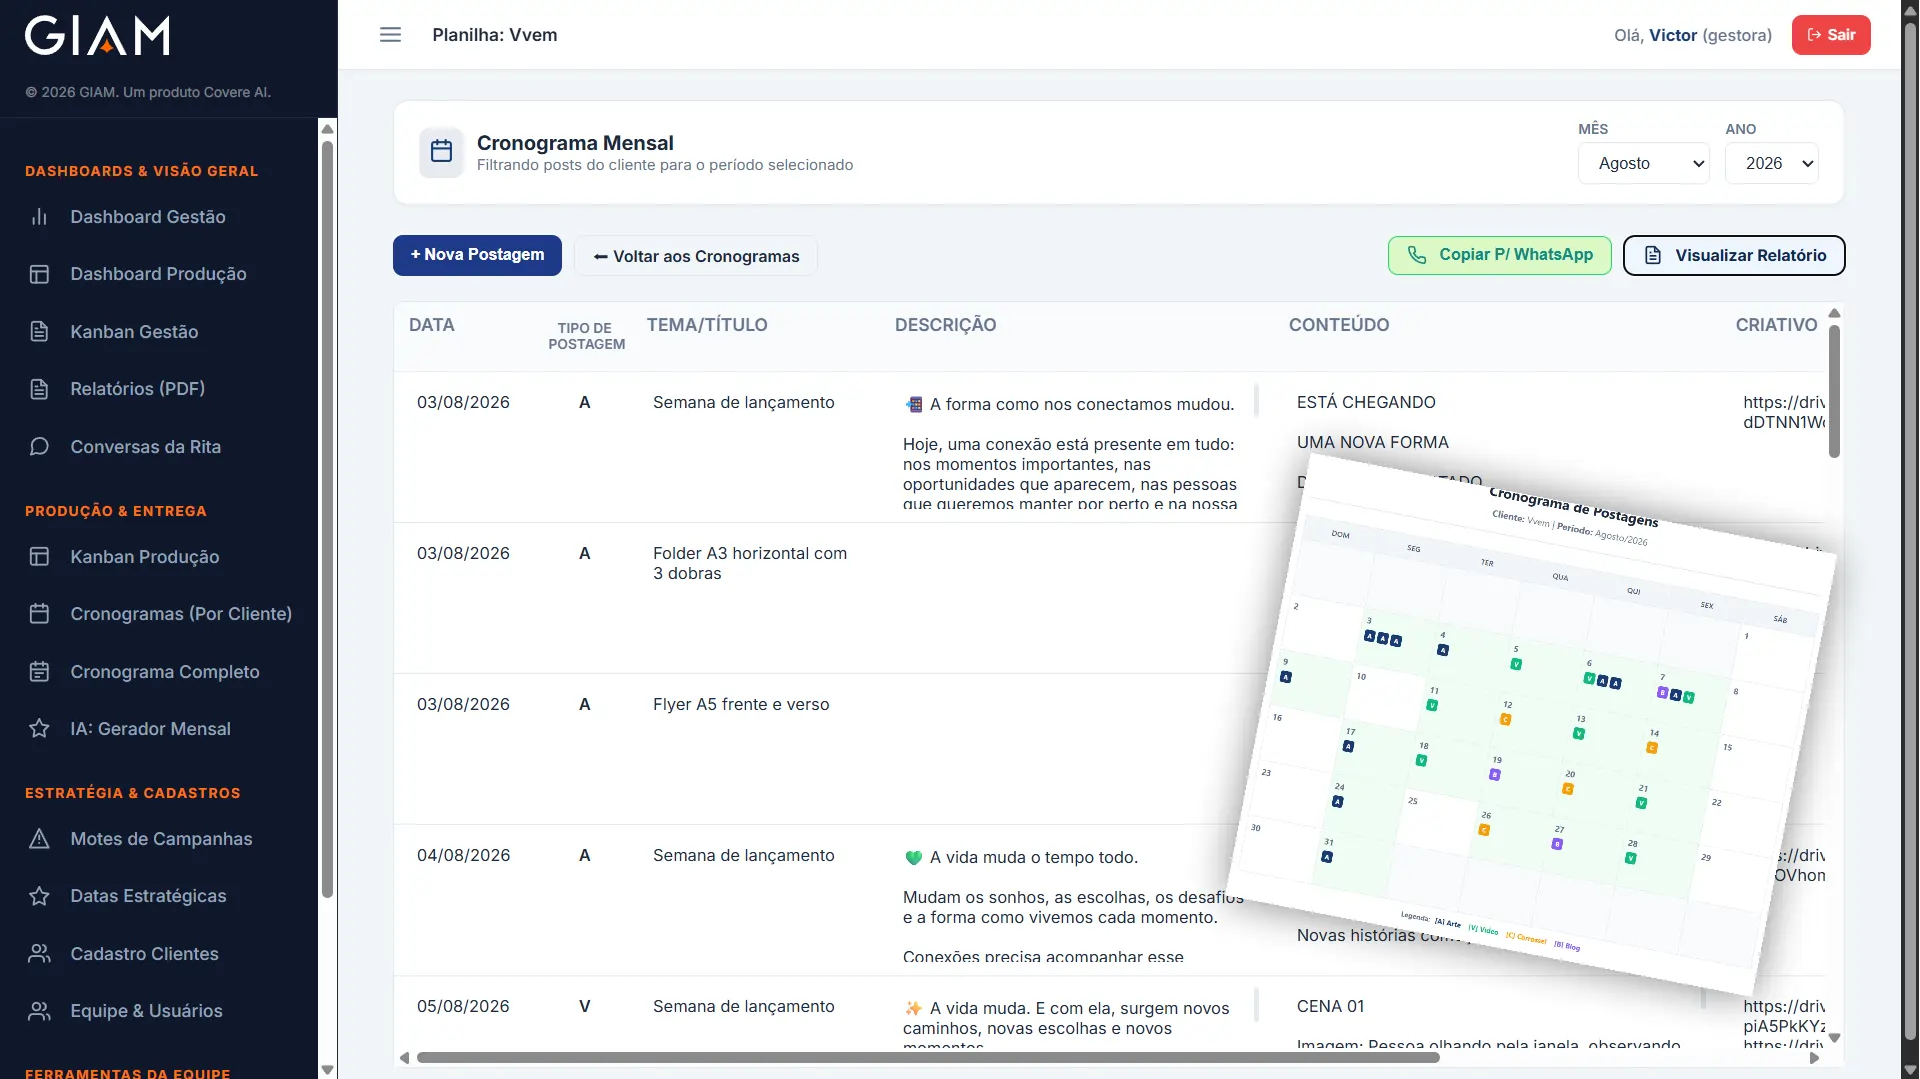Image resolution: width=1920 pixels, height=1079 pixels.
Task: Open Cronograma Completo menu item
Action: (x=164, y=672)
